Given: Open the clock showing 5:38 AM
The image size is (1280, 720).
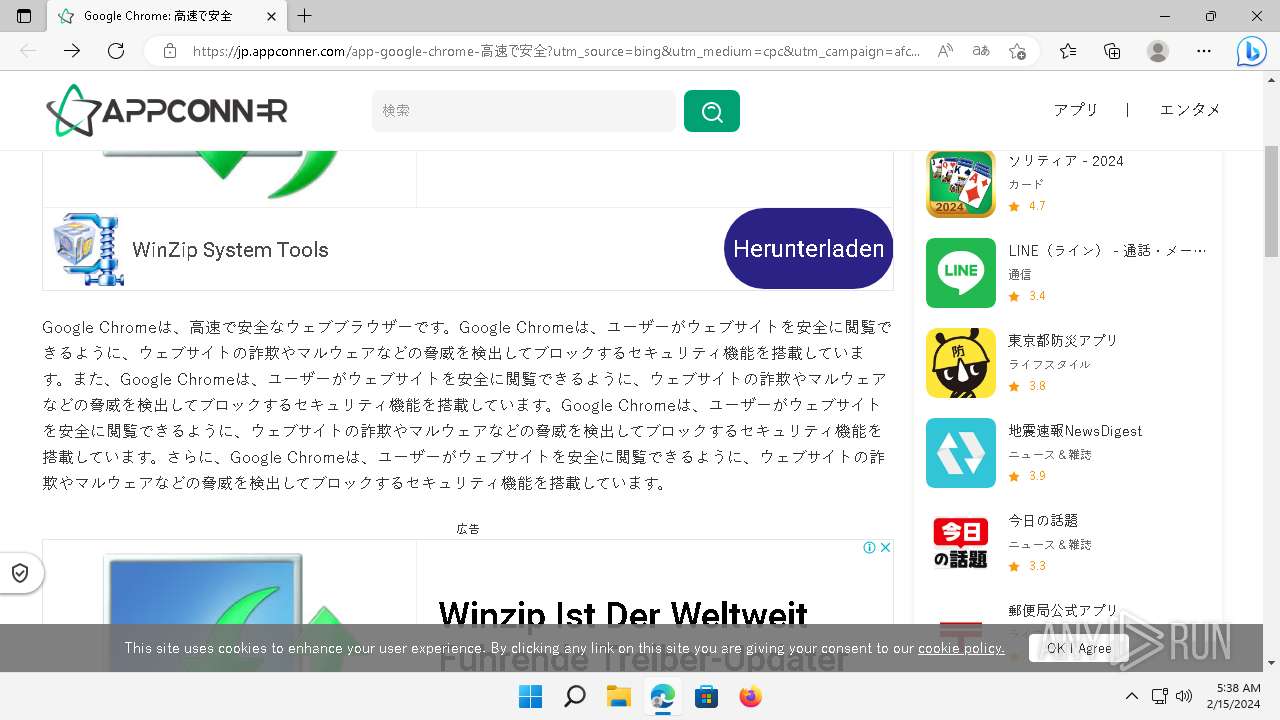Looking at the screenshot, I should pyautogui.click(x=1233, y=696).
